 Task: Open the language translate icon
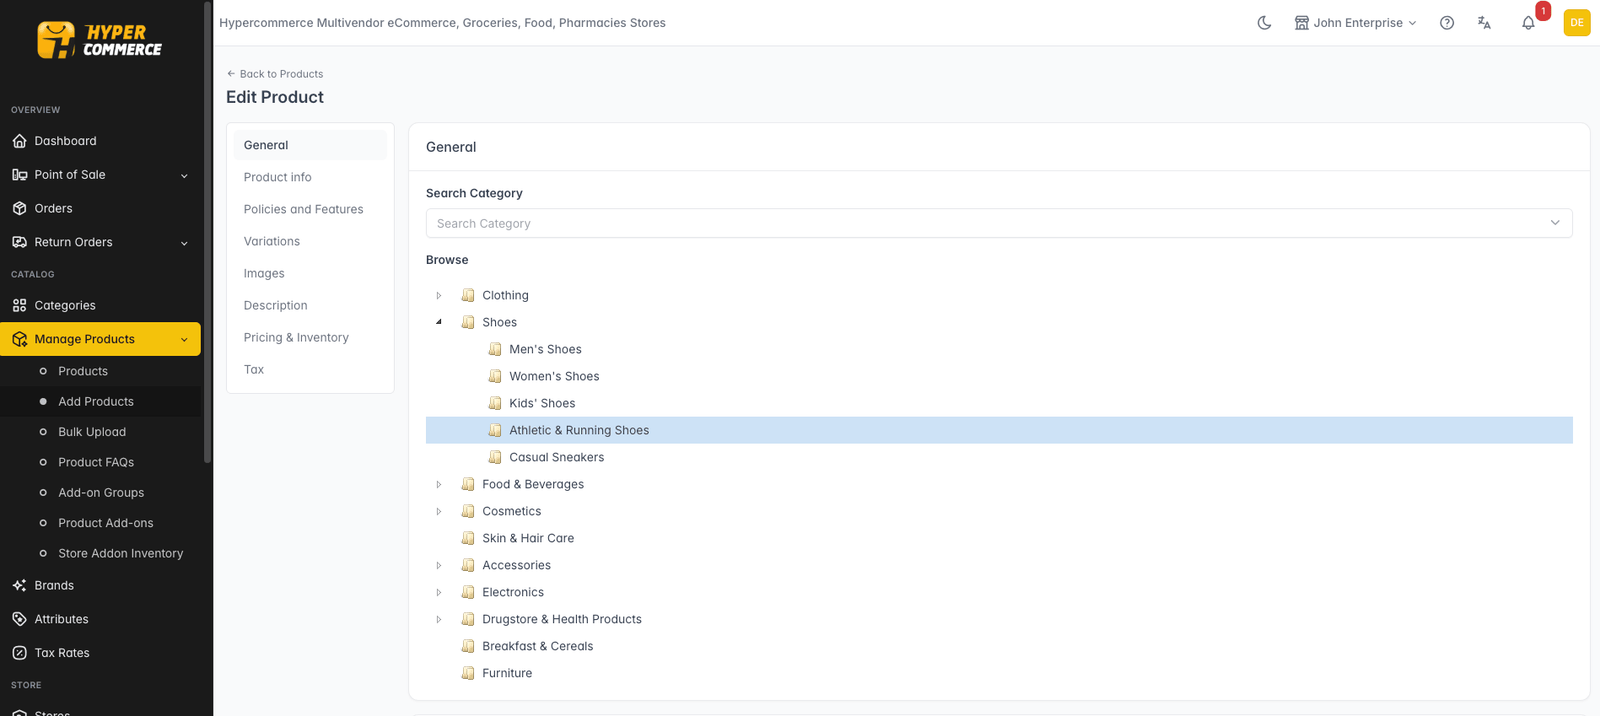1484,23
